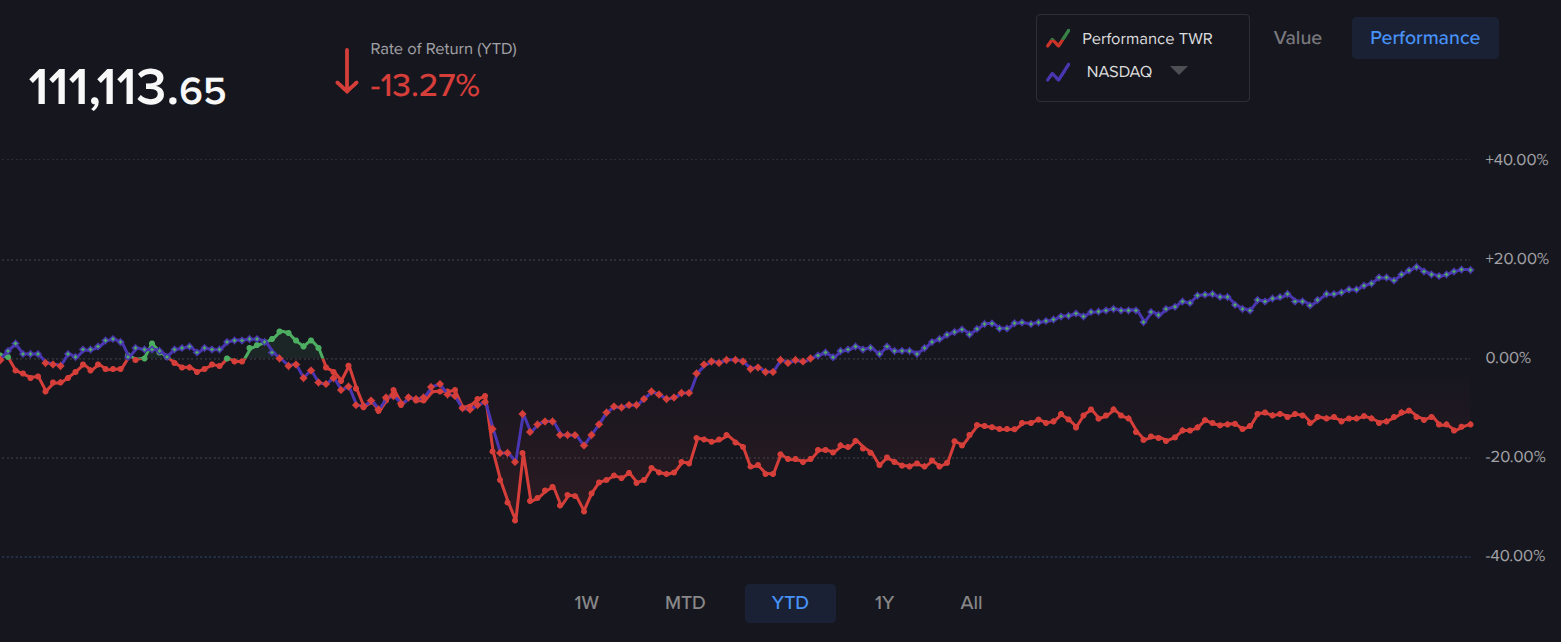This screenshot has width=1561, height=642.
Task: Click the last NASDAQ data point at right
Action: click(x=1470, y=269)
